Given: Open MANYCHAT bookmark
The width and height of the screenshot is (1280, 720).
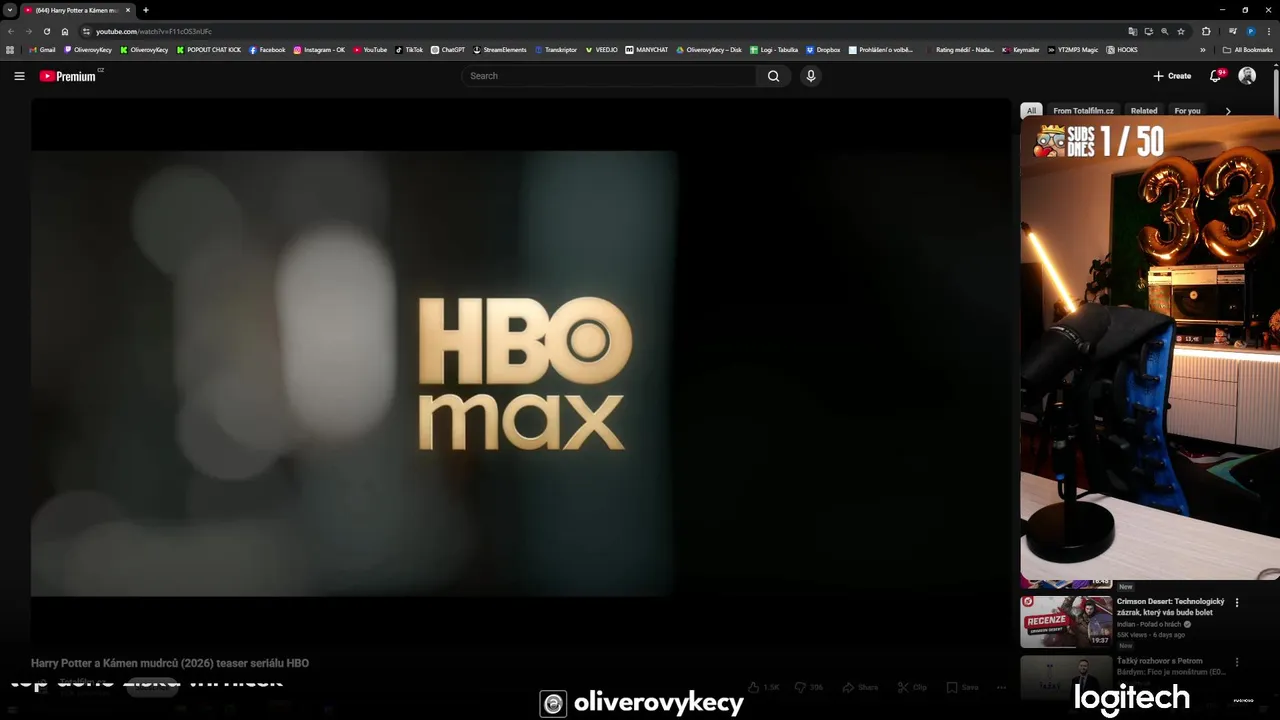Looking at the screenshot, I should tap(647, 49).
